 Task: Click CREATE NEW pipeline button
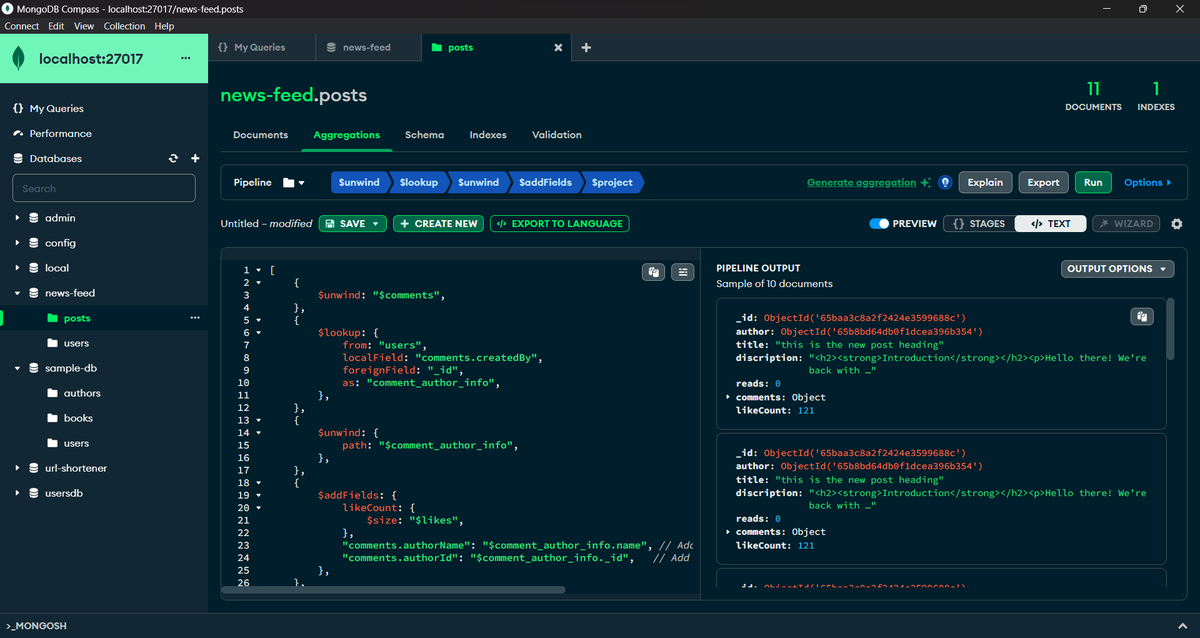click(438, 224)
